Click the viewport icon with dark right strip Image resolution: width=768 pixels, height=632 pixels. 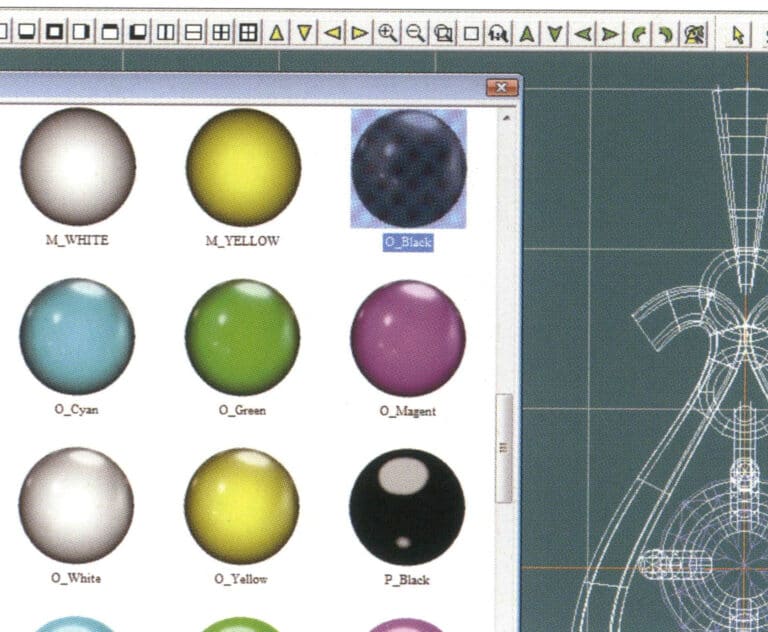[x=82, y=32]
